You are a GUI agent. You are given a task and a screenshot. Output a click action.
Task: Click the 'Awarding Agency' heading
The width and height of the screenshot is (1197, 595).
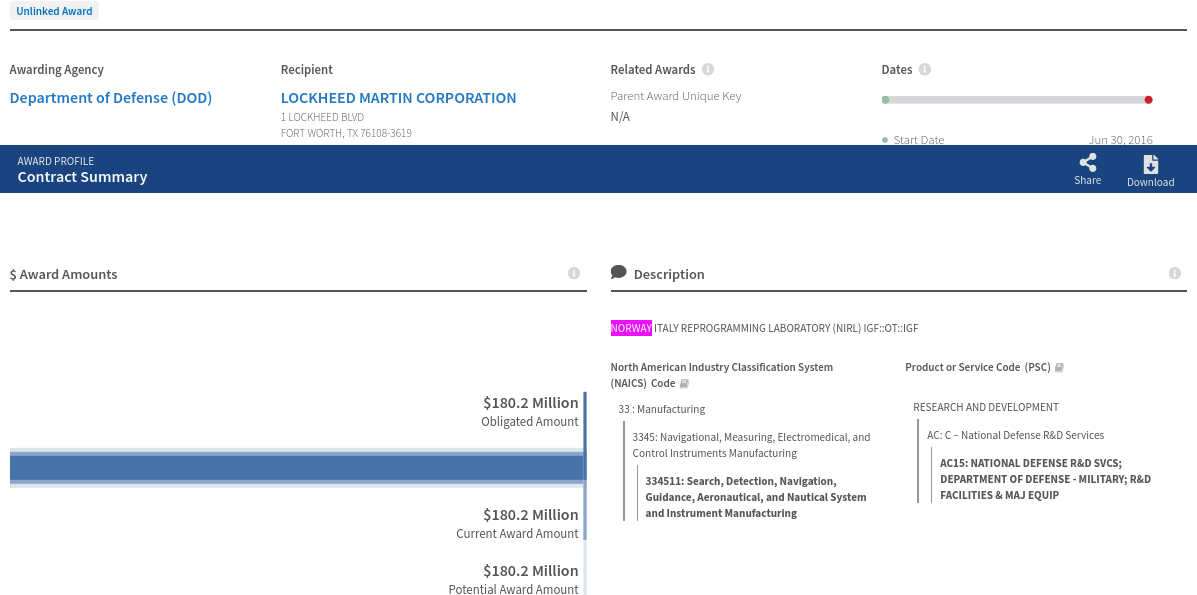point(56,70)
